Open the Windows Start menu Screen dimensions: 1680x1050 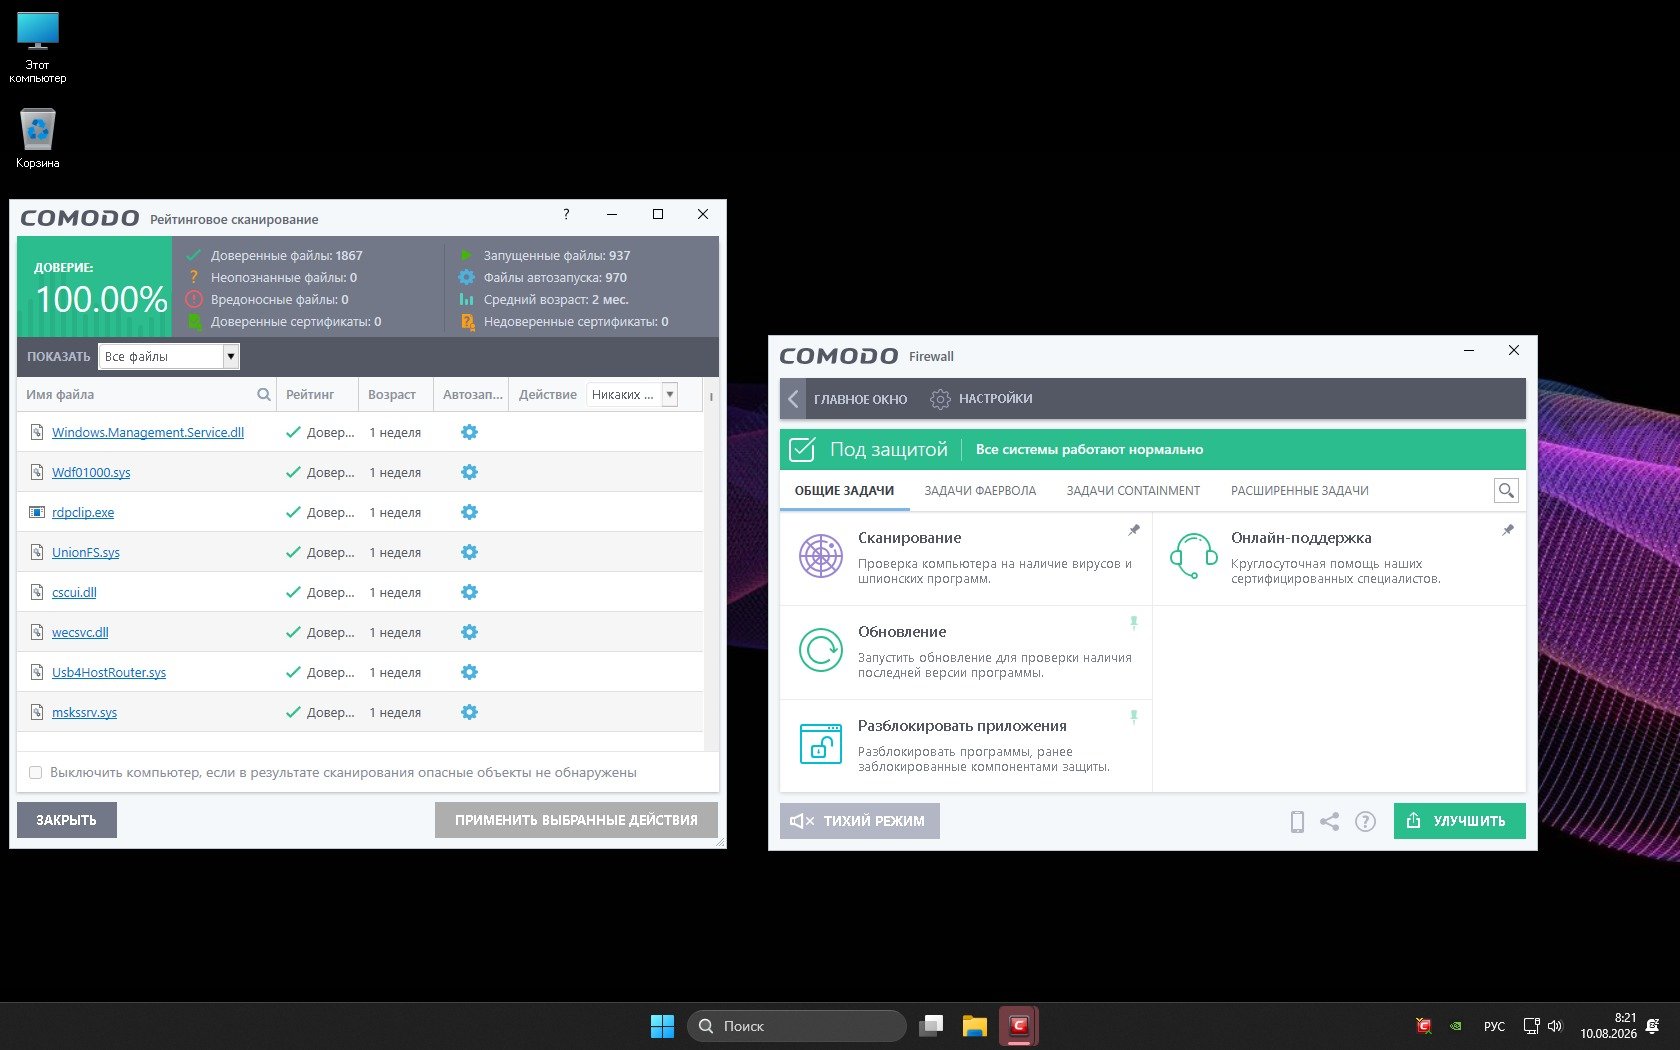[x=662, y=1026]
